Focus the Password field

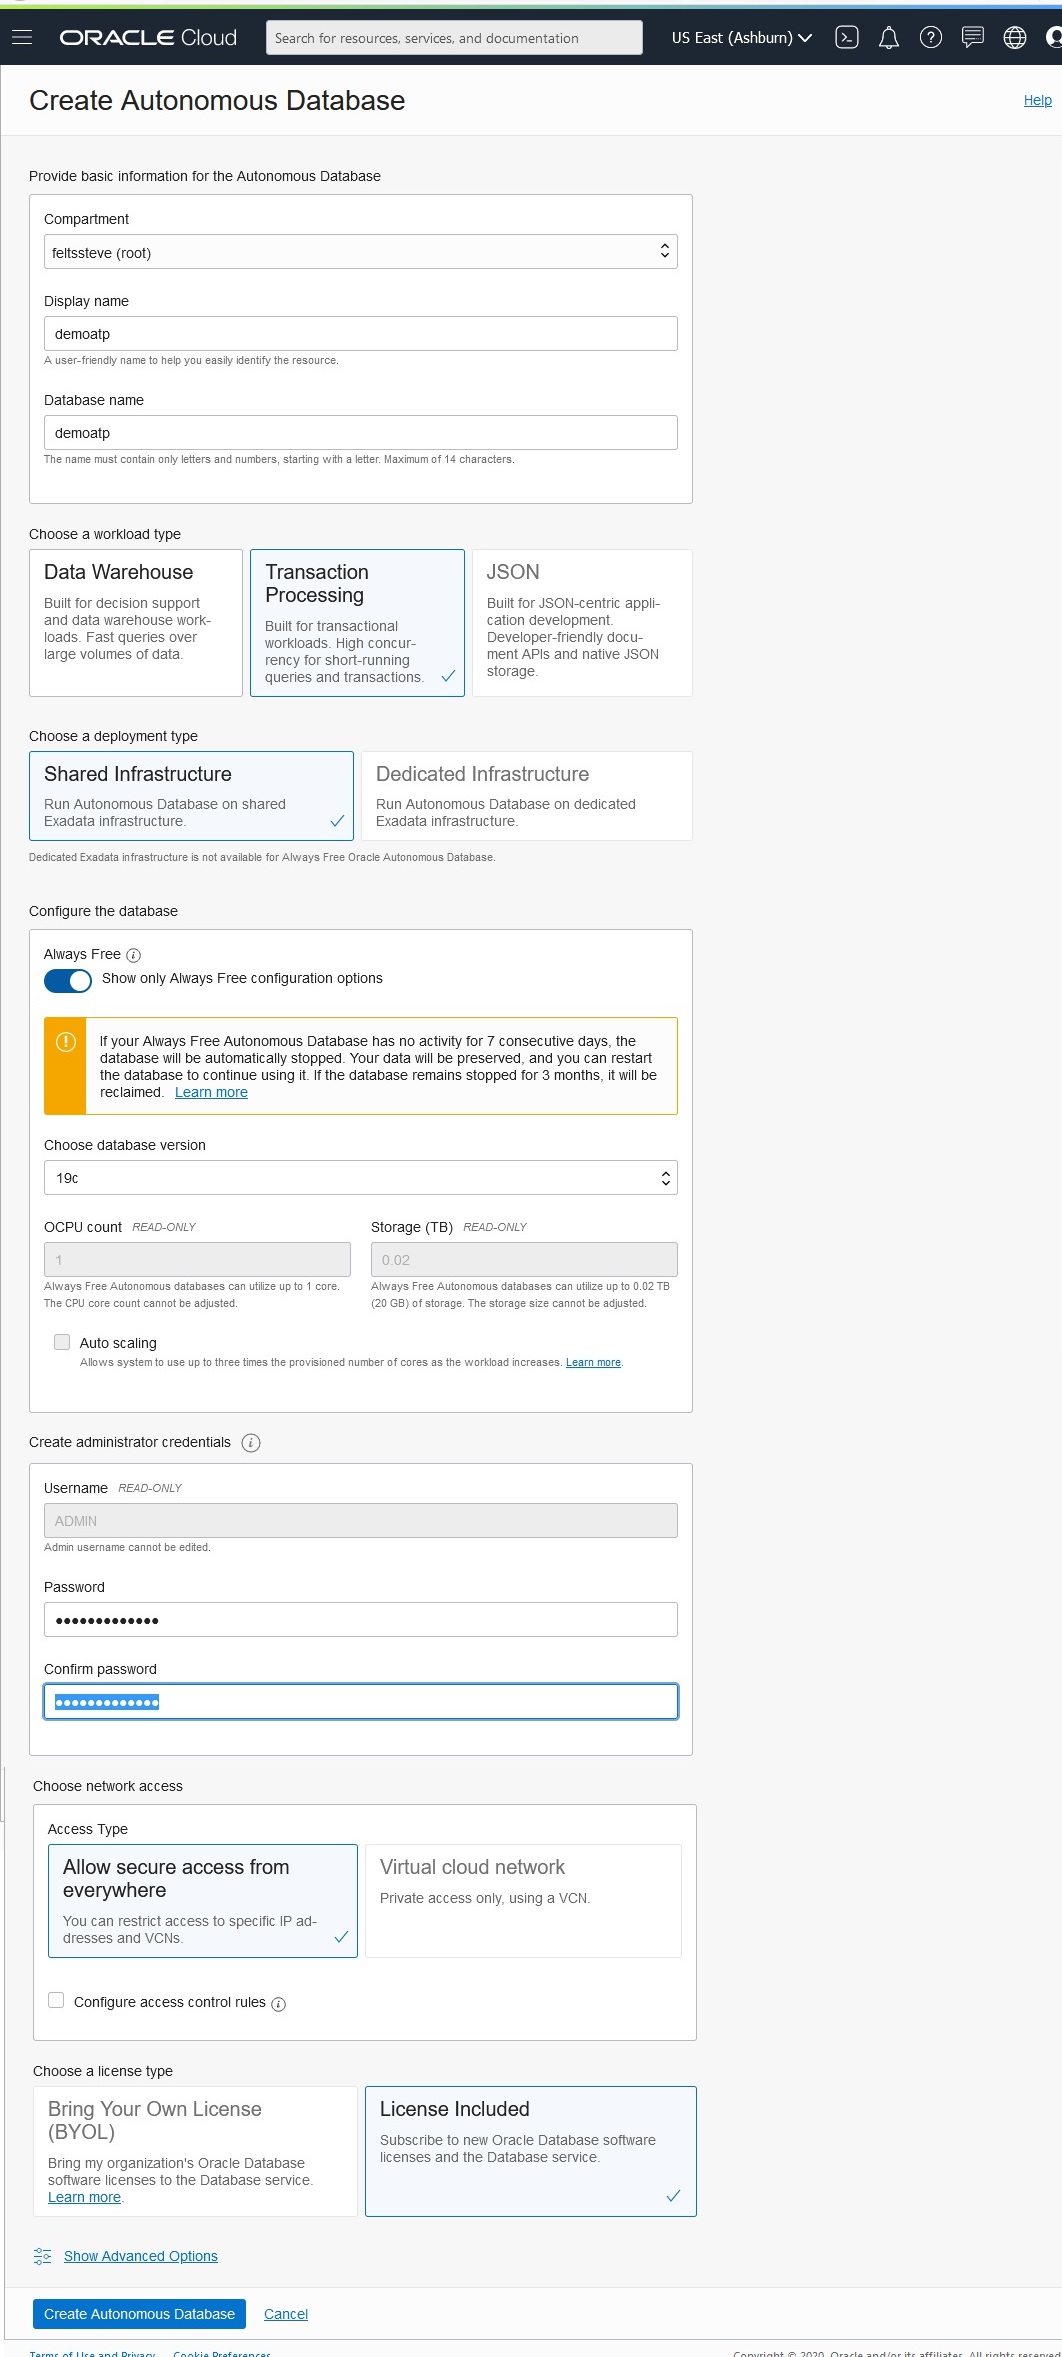(360, 1620)
